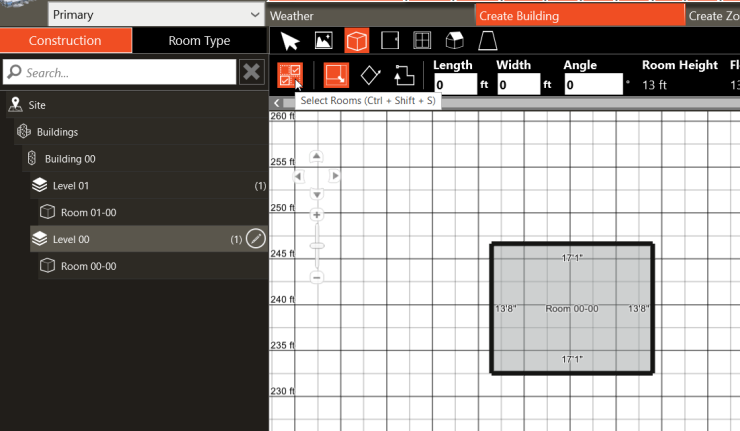This screenshot has width=740, height=431.
Task: Activate the Select Rooms tool
Action: tap(290, 76)
